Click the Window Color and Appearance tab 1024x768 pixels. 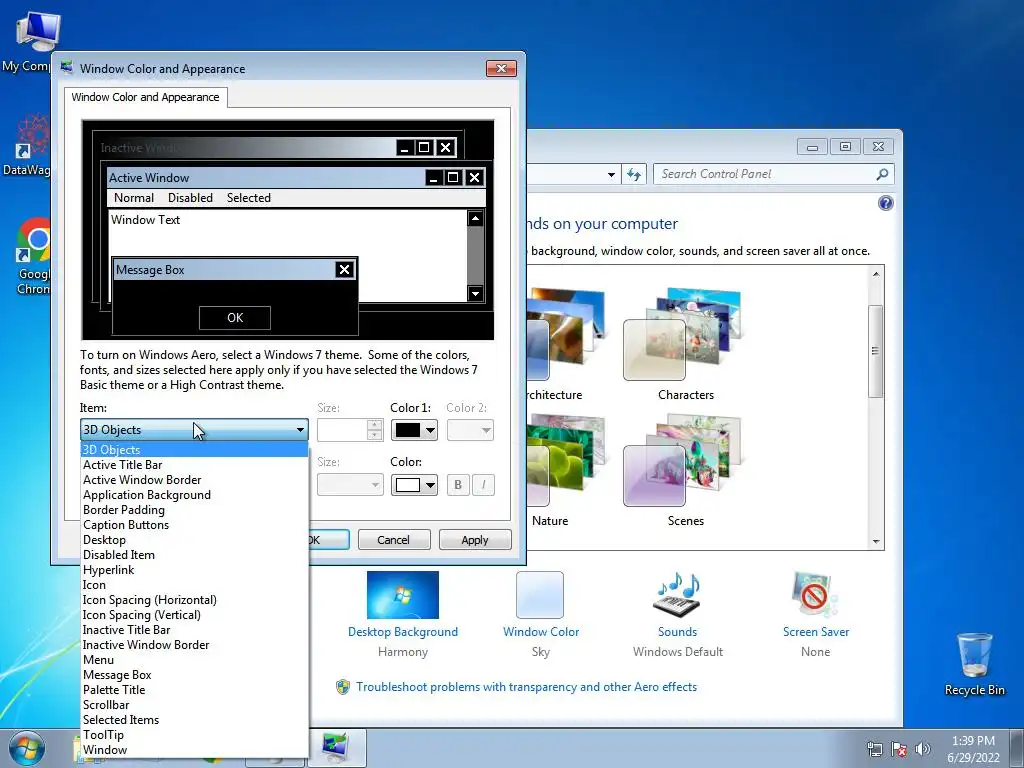(x=146, y=97)
